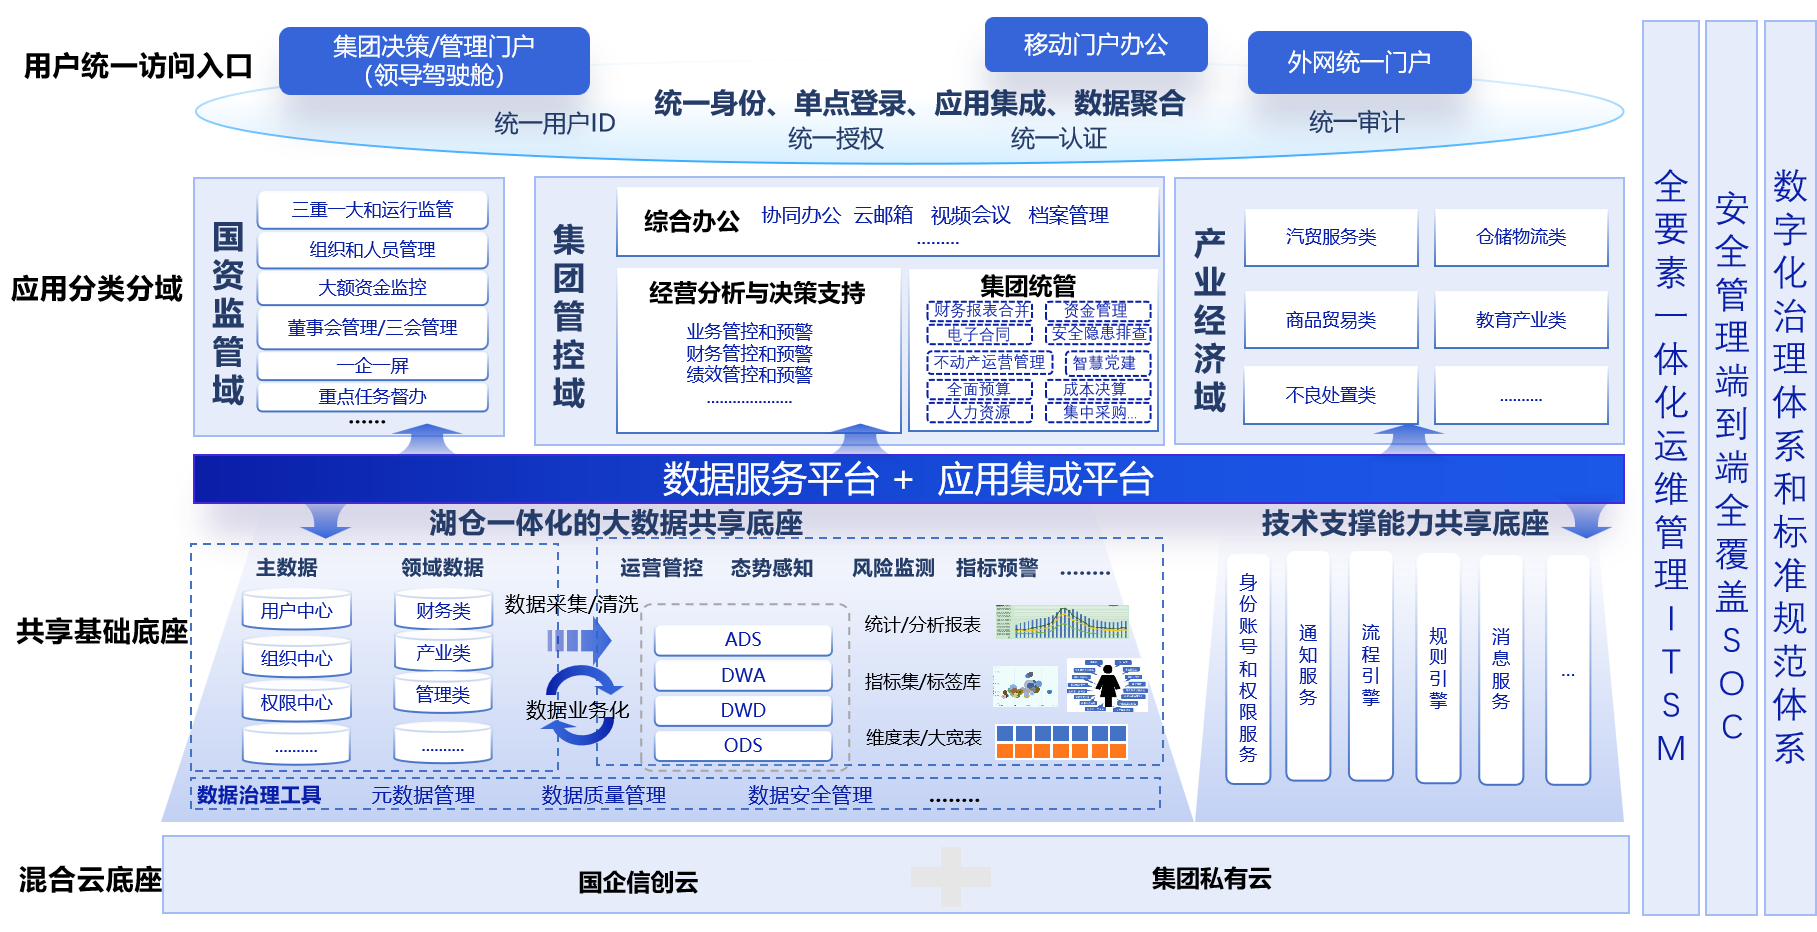Screen dimensions: 1817x932
Task: Click 元数据管理 in 数据治理工具 row
Action: pos(423,795)
